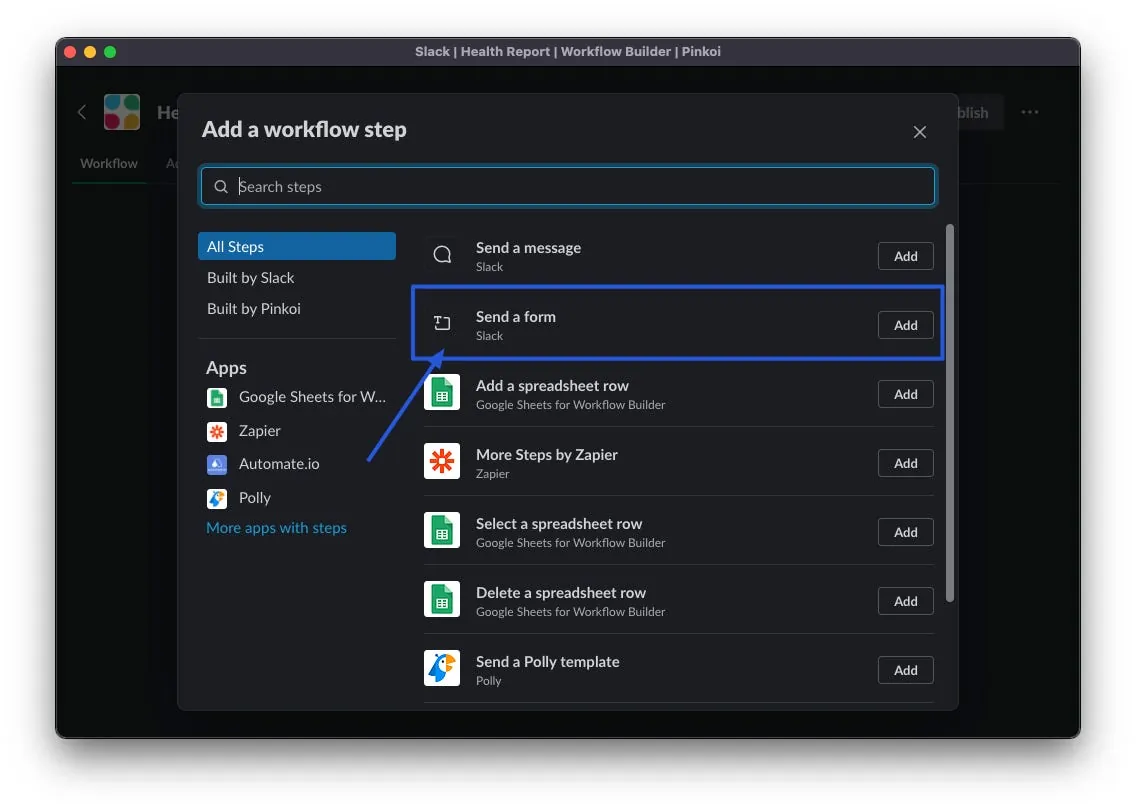Viewport: 1136px width, 812px height.
Task: Close the Add a workflow step dialog
Action: [x=920, y=132]
